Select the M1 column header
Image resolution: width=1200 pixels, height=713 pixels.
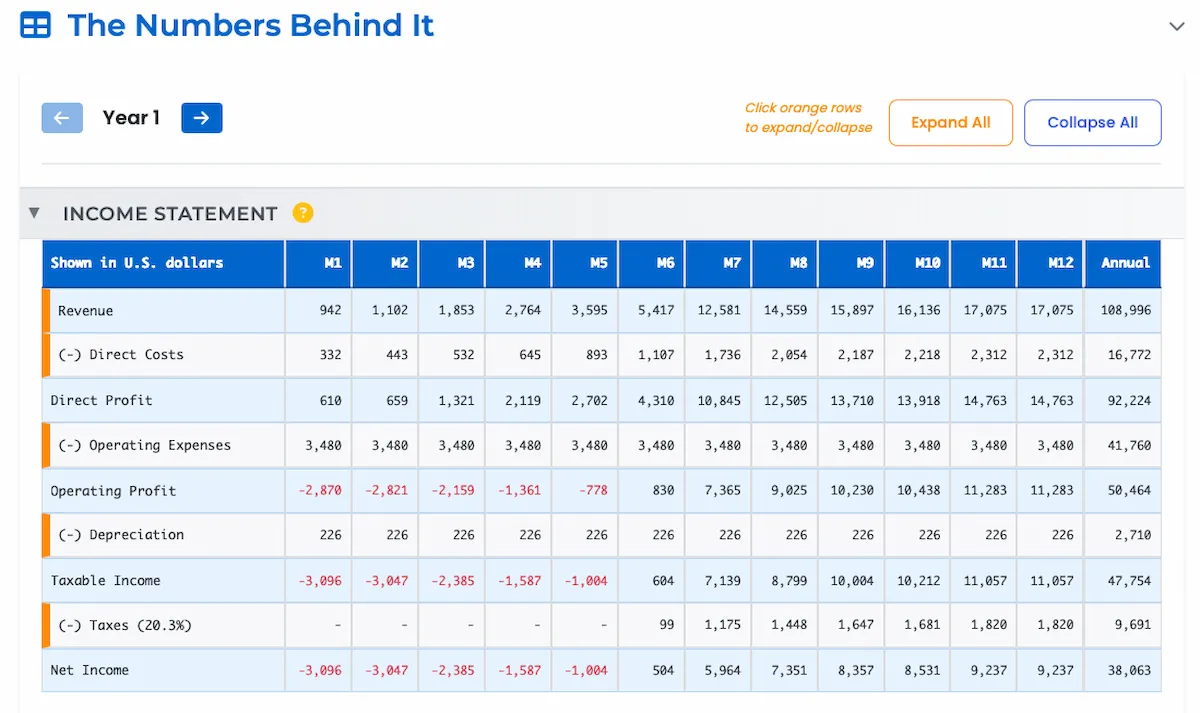333,263
